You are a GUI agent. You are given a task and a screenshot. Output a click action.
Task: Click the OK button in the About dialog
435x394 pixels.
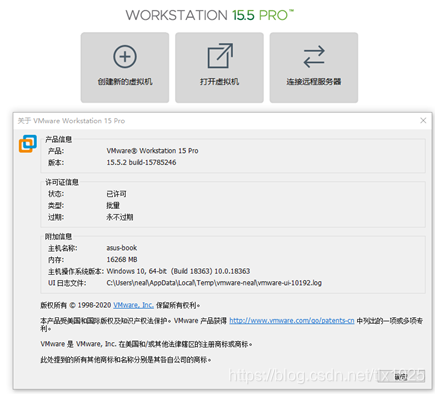[x=401, y=377]
